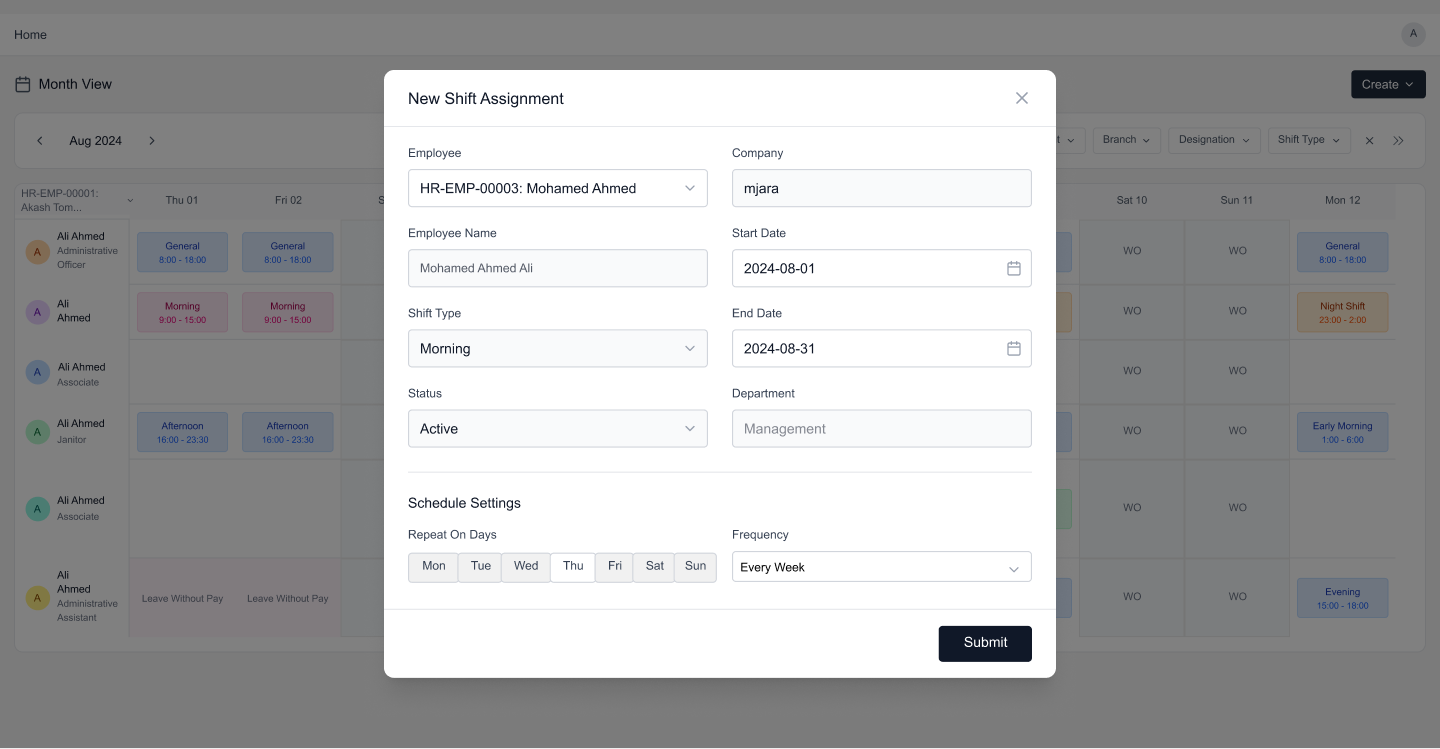Expand filters with double chevron icon
Viewport: 1440px width, 749px height.
pyautogui.click(x=1398, y=141)
